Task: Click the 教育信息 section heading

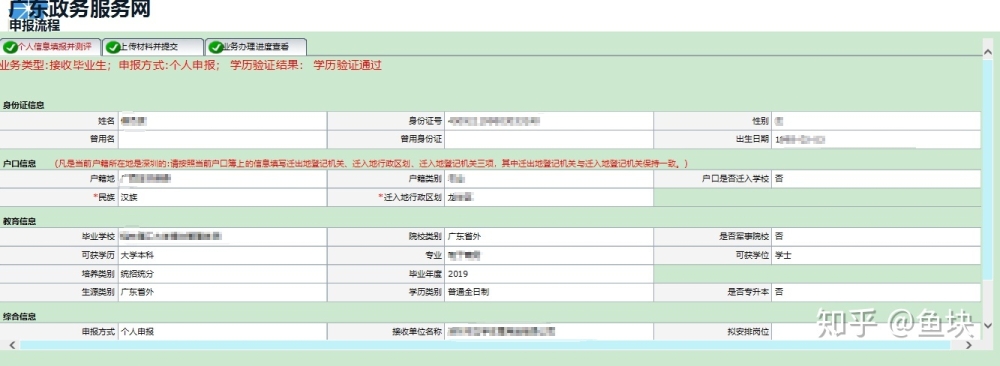Action: (x=19, y=221)
